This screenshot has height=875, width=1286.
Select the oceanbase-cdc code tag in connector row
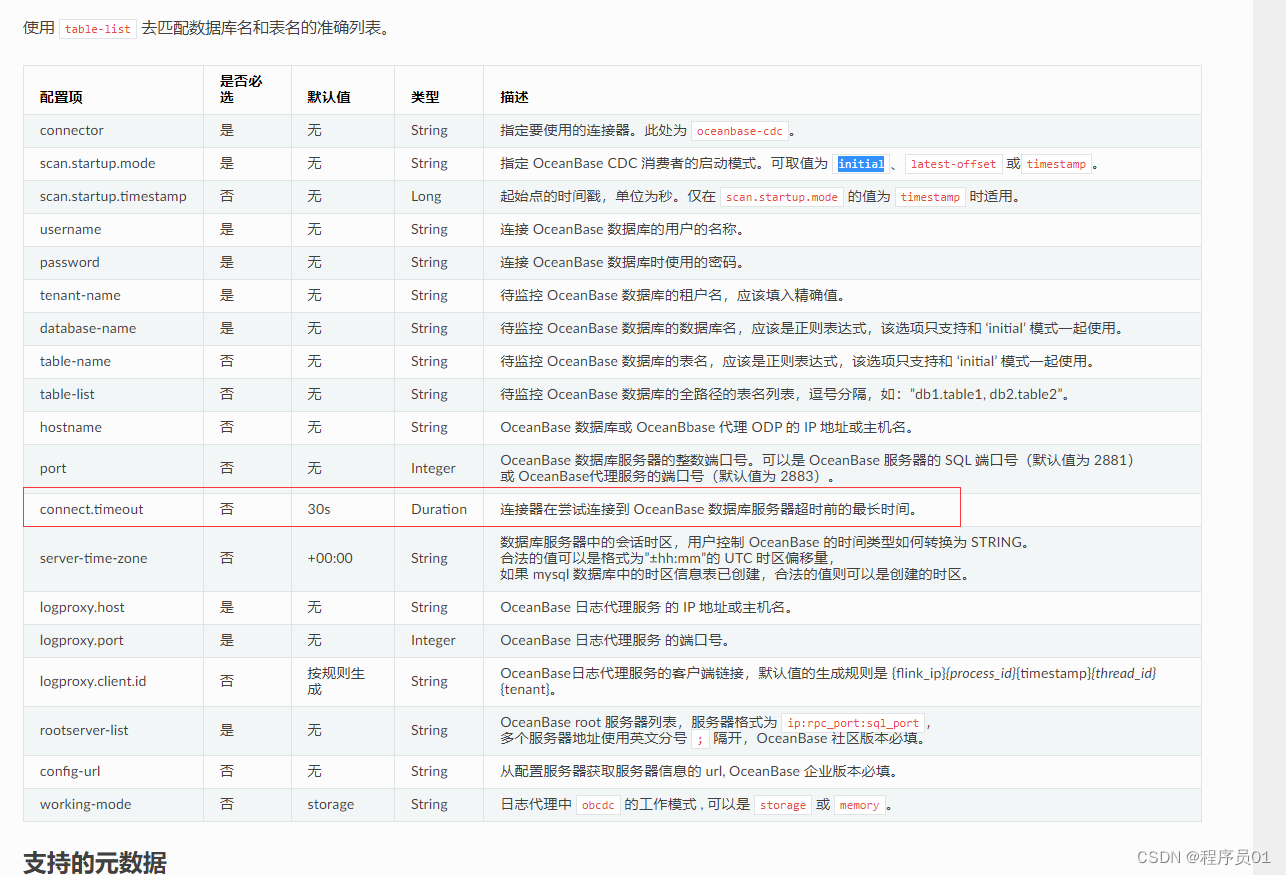(x=740, y=130)
